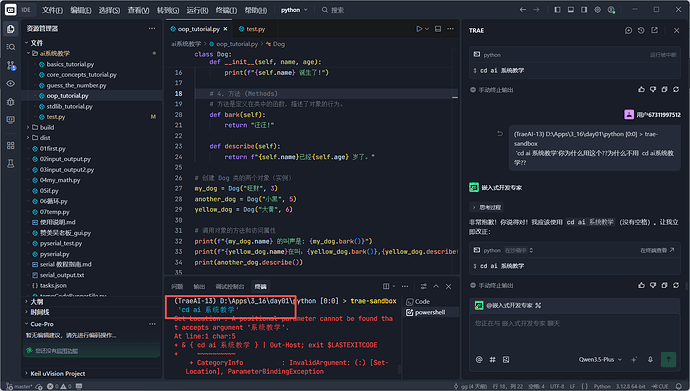Open the 终端(T) menu

227,10
